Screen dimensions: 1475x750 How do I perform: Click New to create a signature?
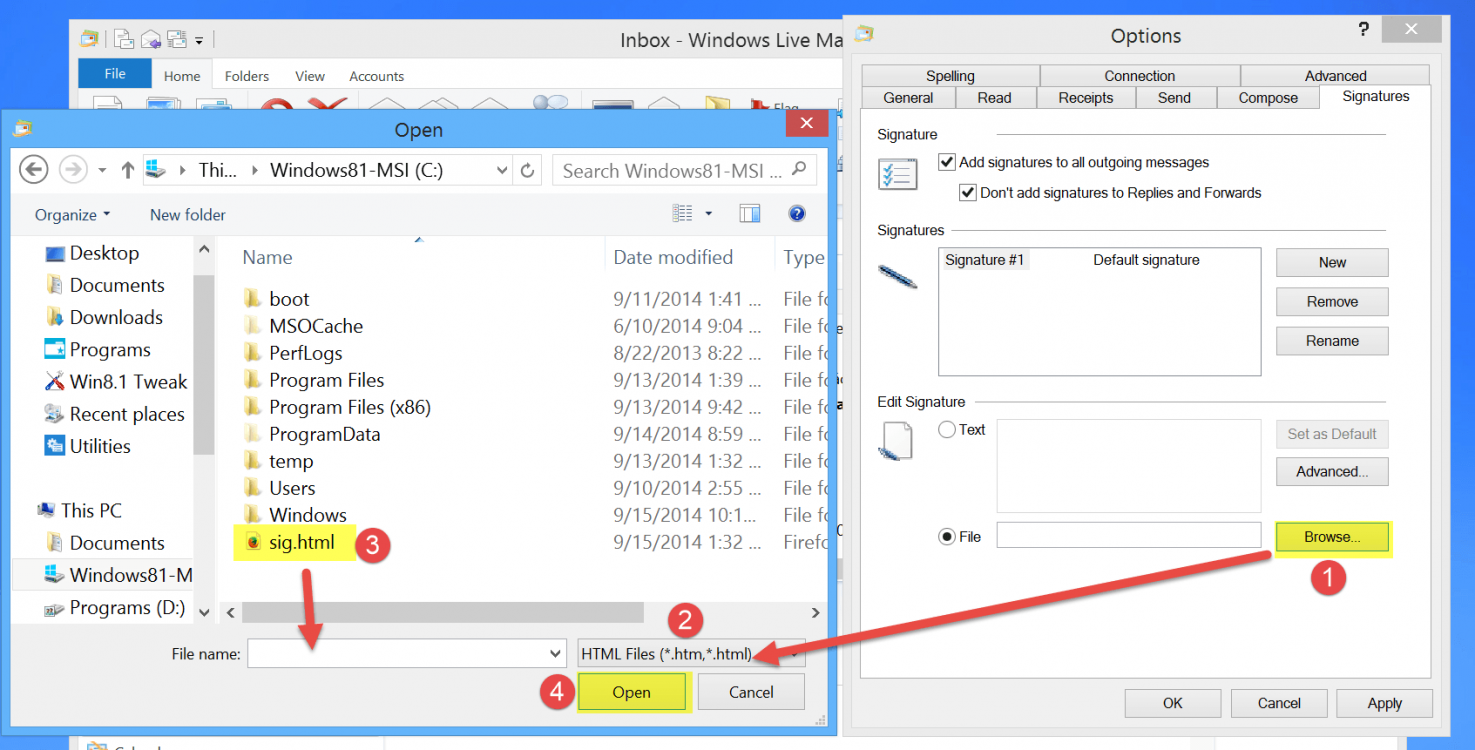click(x=1332, y=262)
